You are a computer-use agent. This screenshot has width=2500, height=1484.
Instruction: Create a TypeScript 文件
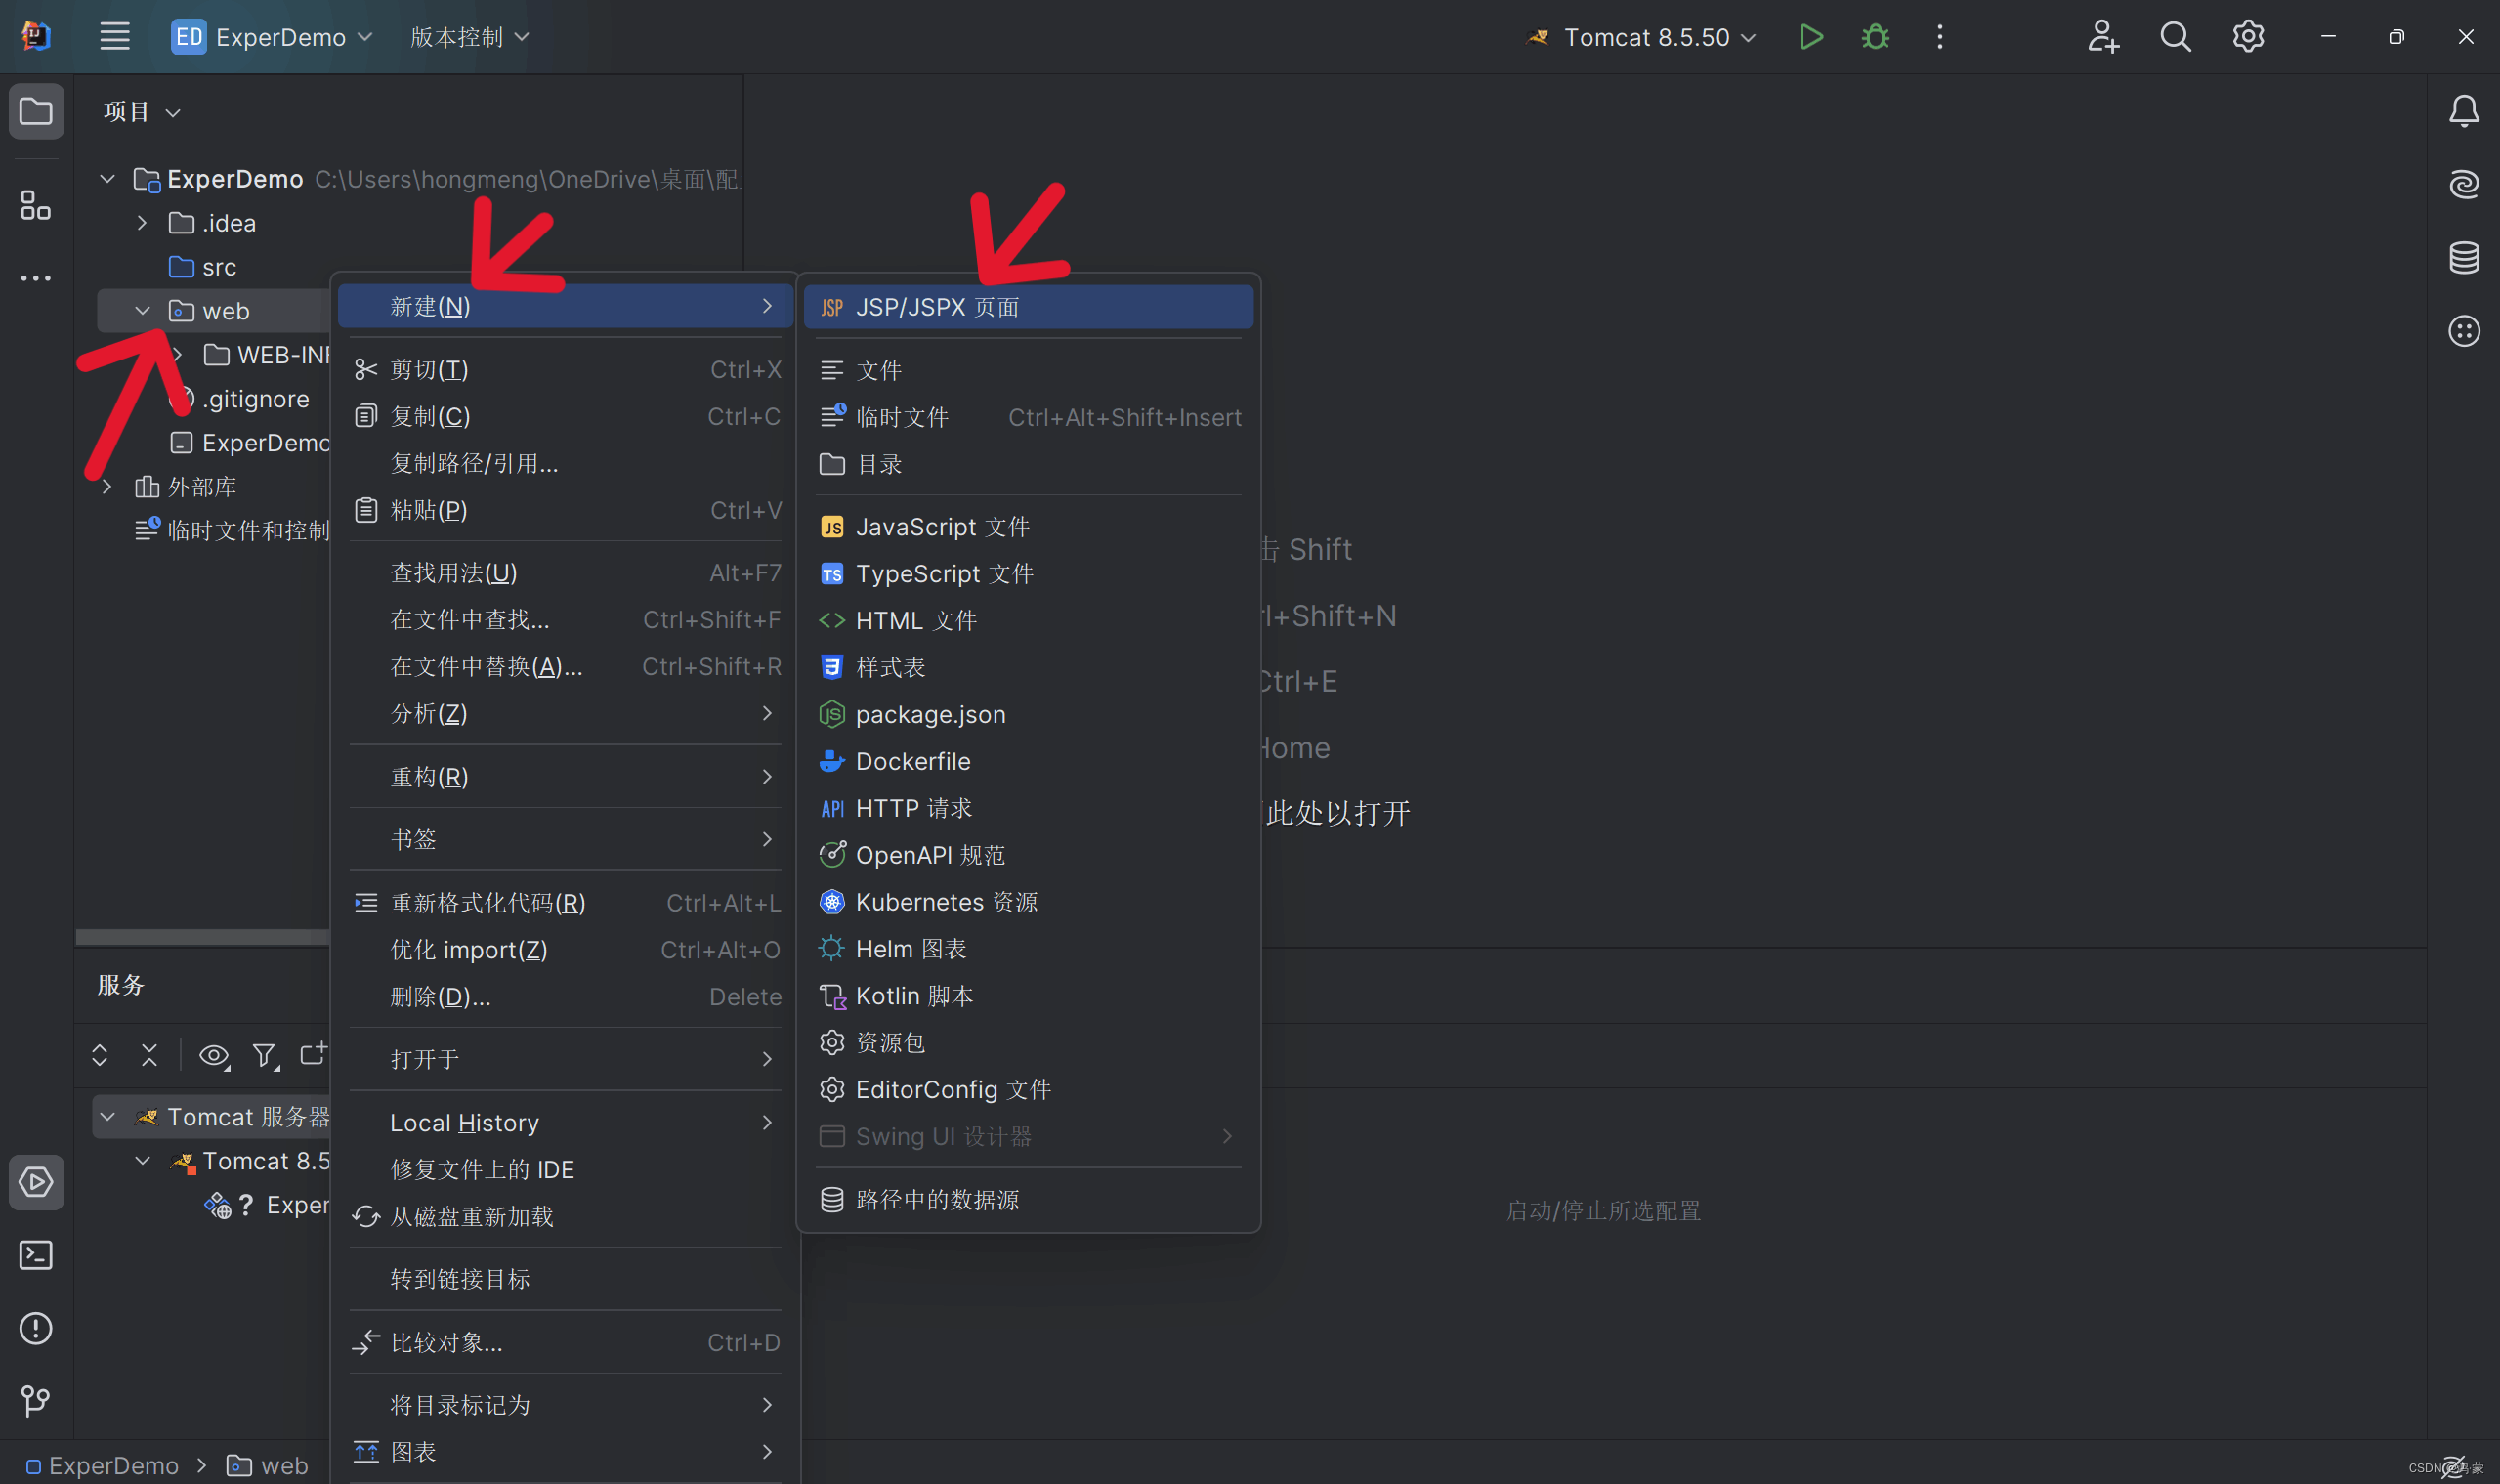click(1028, 574)
